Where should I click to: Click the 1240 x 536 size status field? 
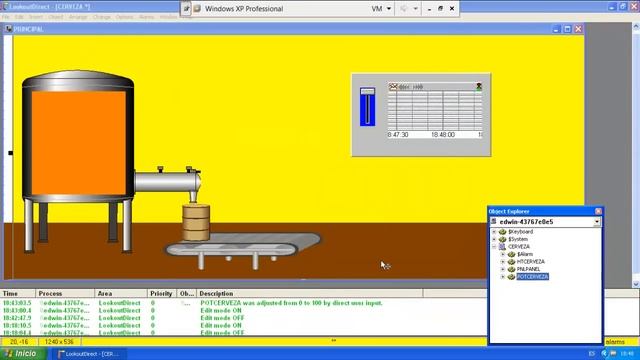click(x=59, y=342)
